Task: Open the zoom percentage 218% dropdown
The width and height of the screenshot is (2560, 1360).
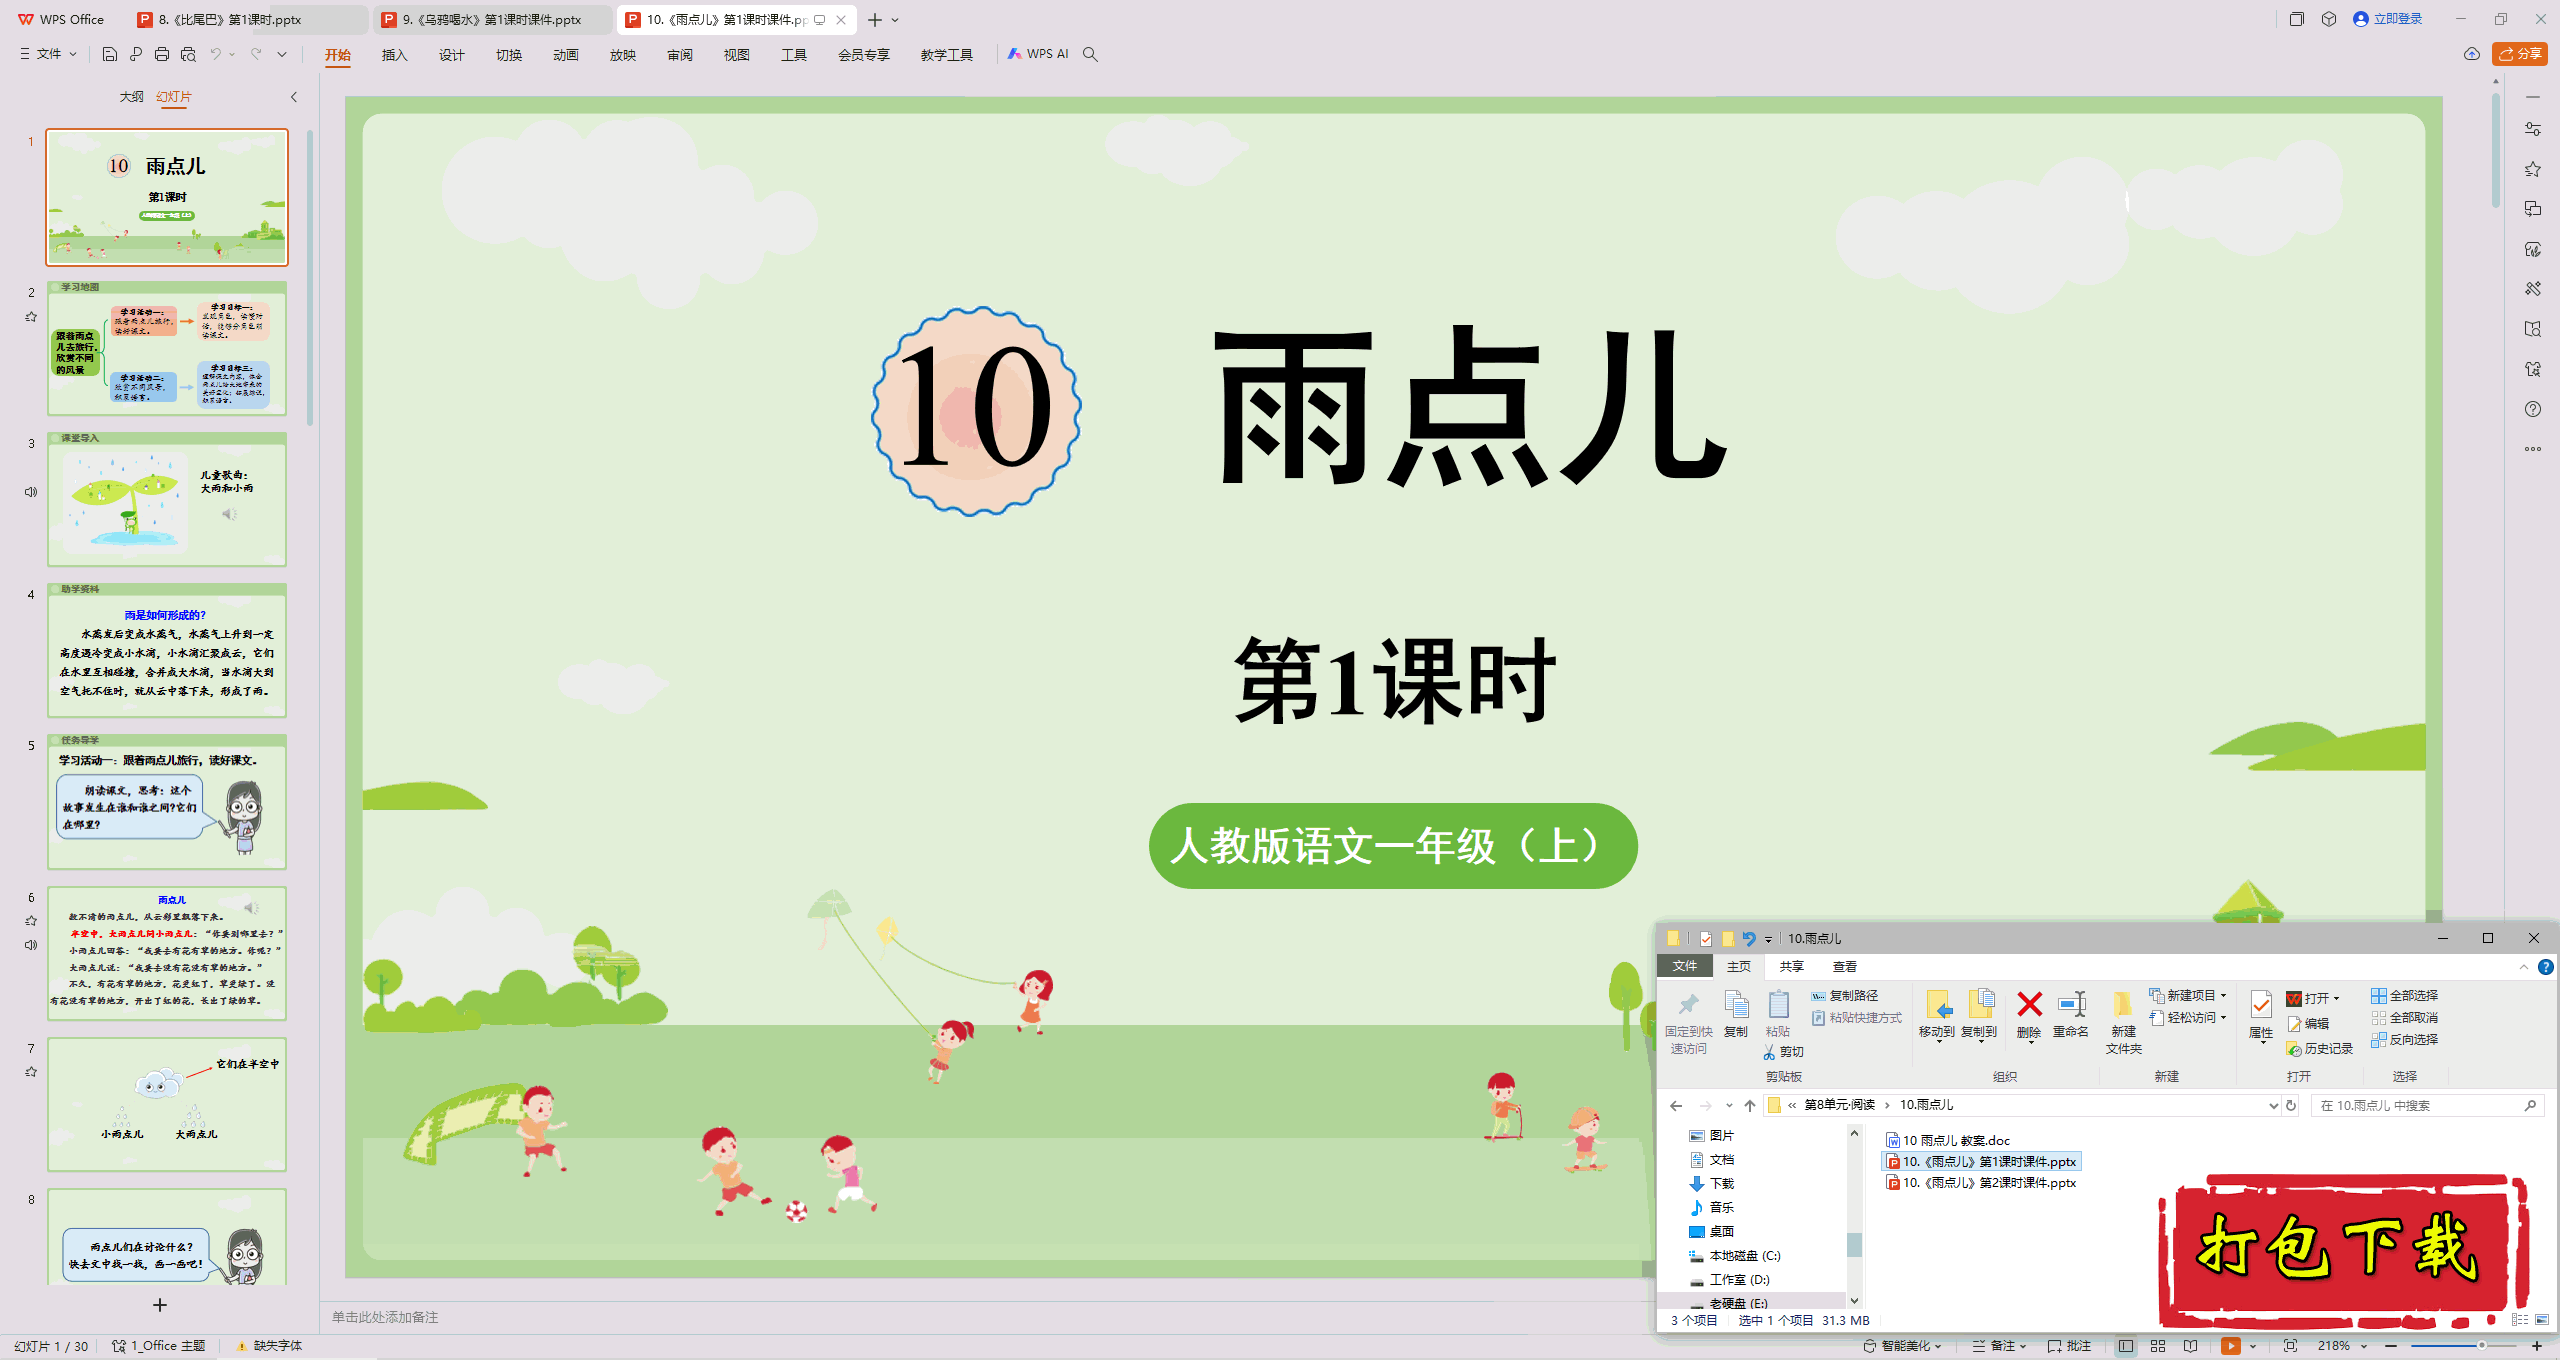Action: pos(2343,1346)
